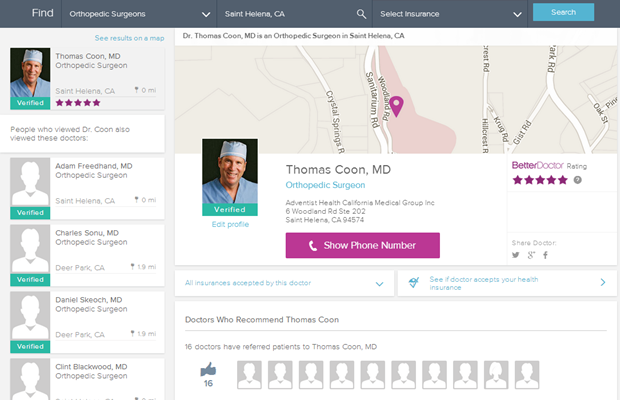Open See results on a map link
620x400 pixels.
pos(129,37)
